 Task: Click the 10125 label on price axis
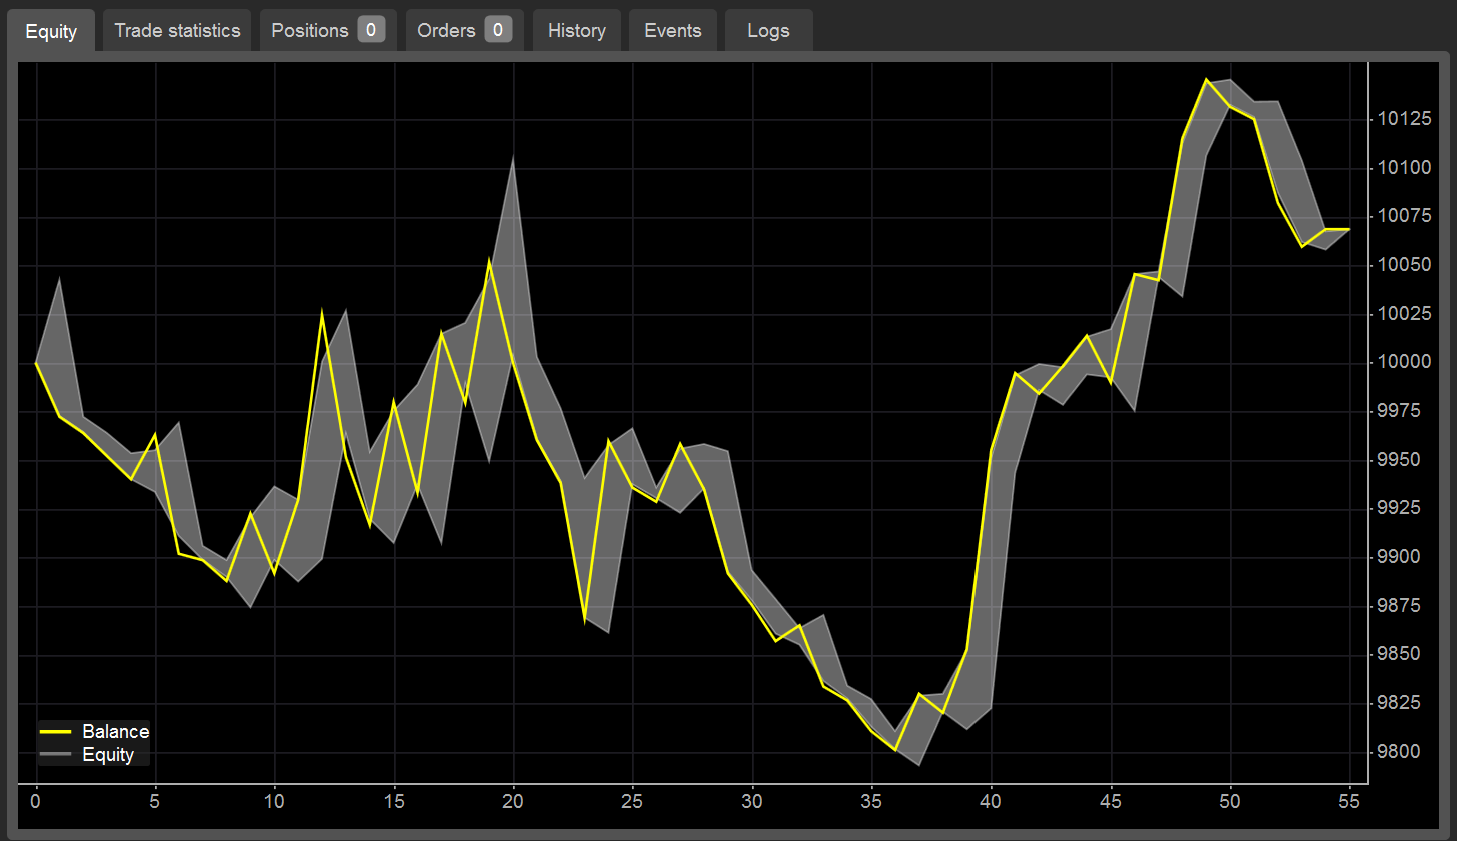click(1404, 119)
